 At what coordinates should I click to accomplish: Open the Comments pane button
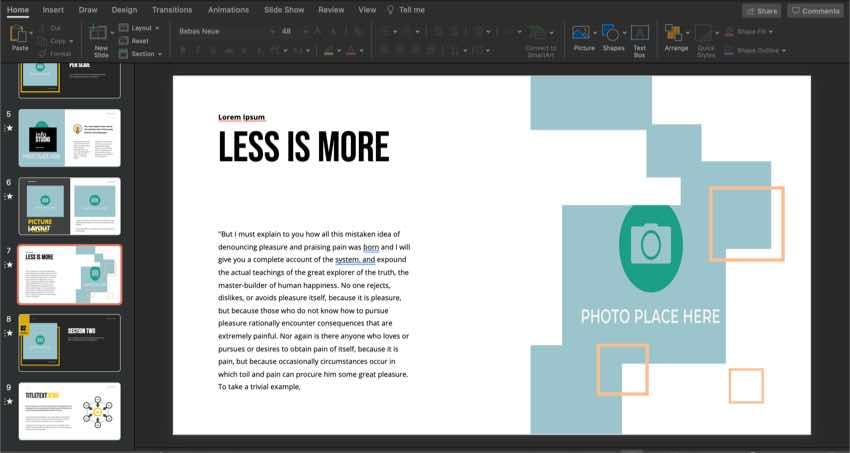click(814, 11)
